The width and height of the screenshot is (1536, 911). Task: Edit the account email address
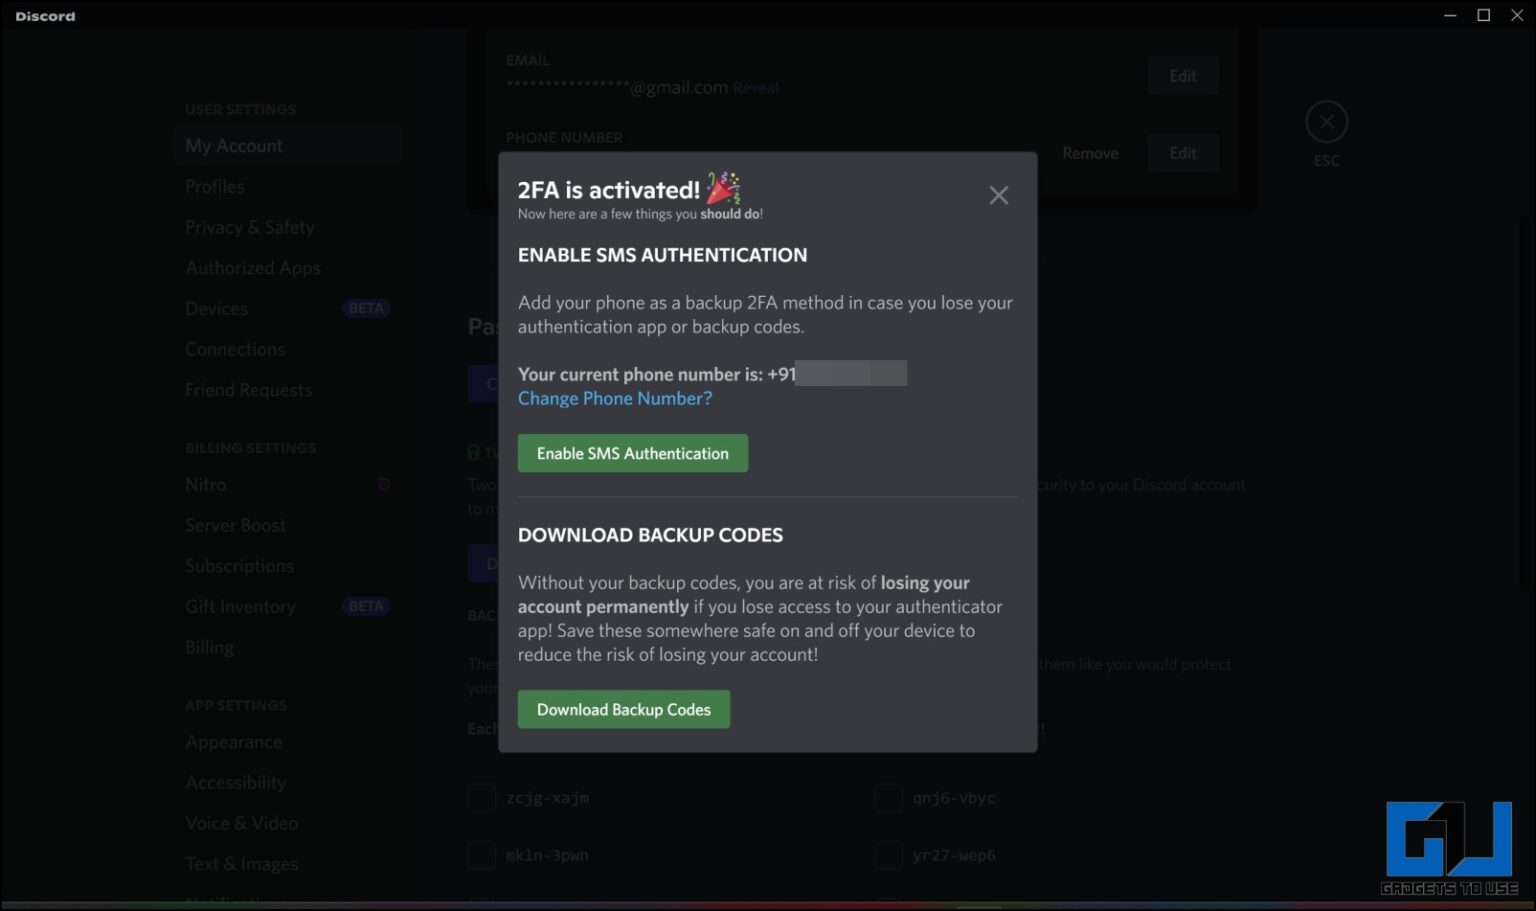click(x=1182, y=75)
